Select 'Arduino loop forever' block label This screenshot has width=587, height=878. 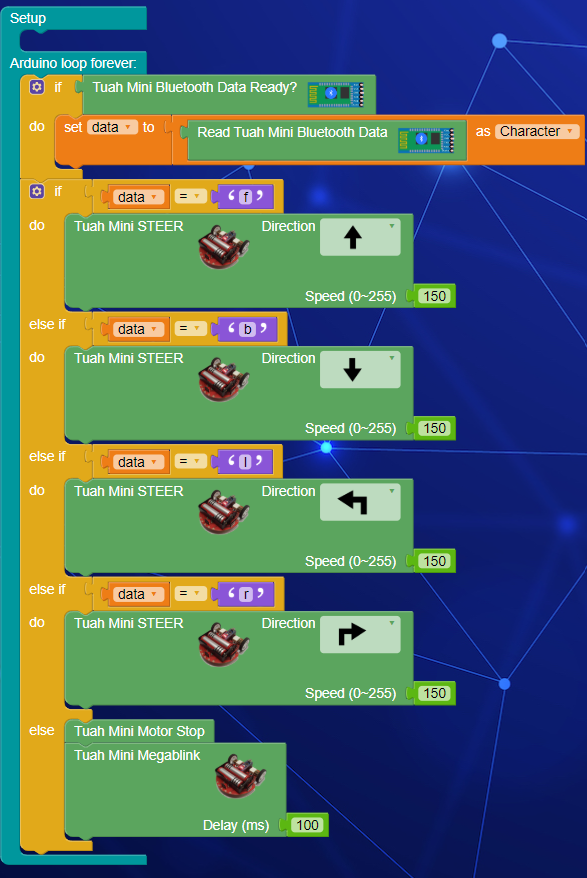(x=73, y=63)
